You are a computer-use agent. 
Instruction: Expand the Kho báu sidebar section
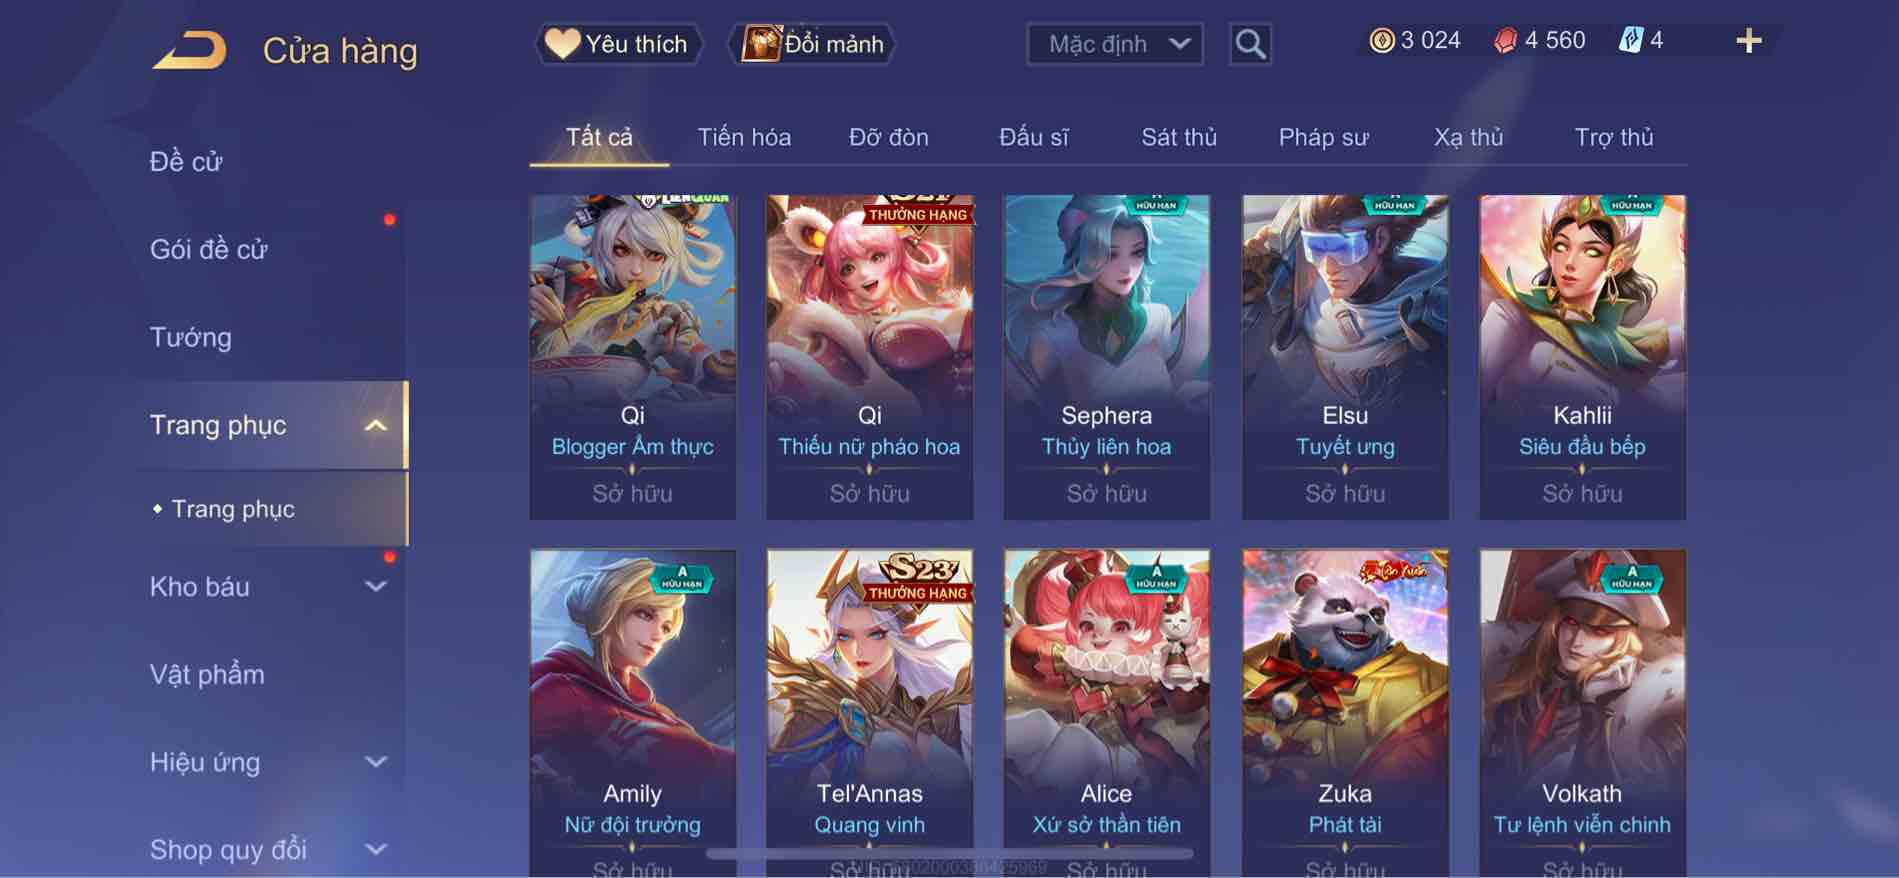pyautogui.click(x=375, y=587)
